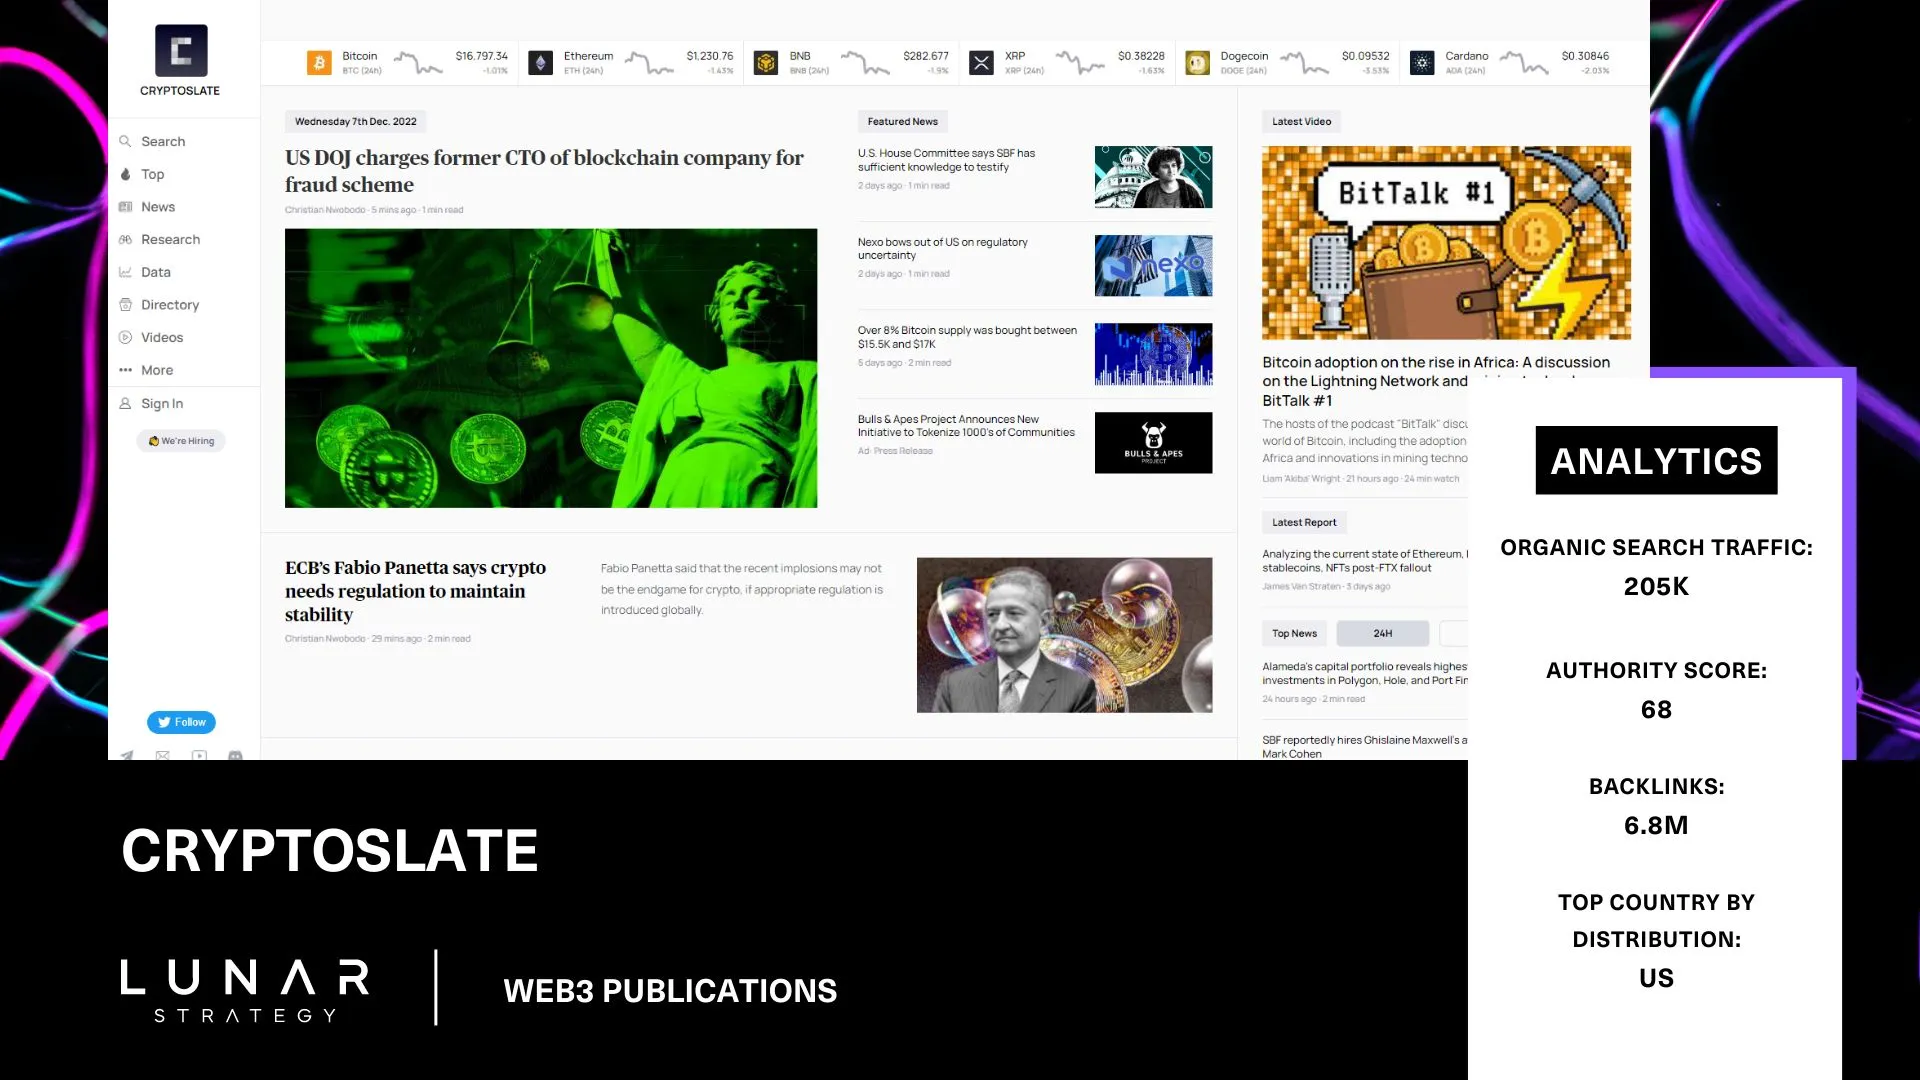
Task: Click the BNB coin ticker icon
Action: click(x=766, y=63)
